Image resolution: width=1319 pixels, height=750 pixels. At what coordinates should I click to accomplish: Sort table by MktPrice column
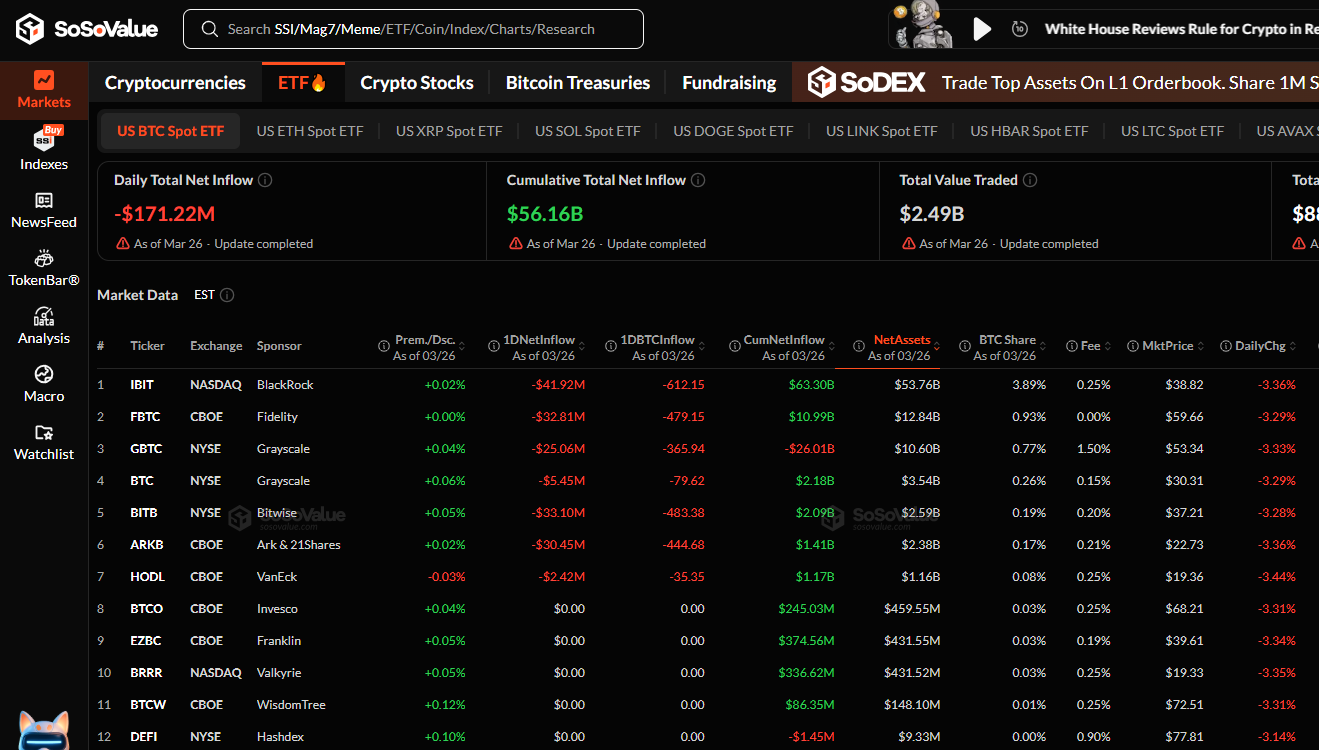(x=1166, y=346)
